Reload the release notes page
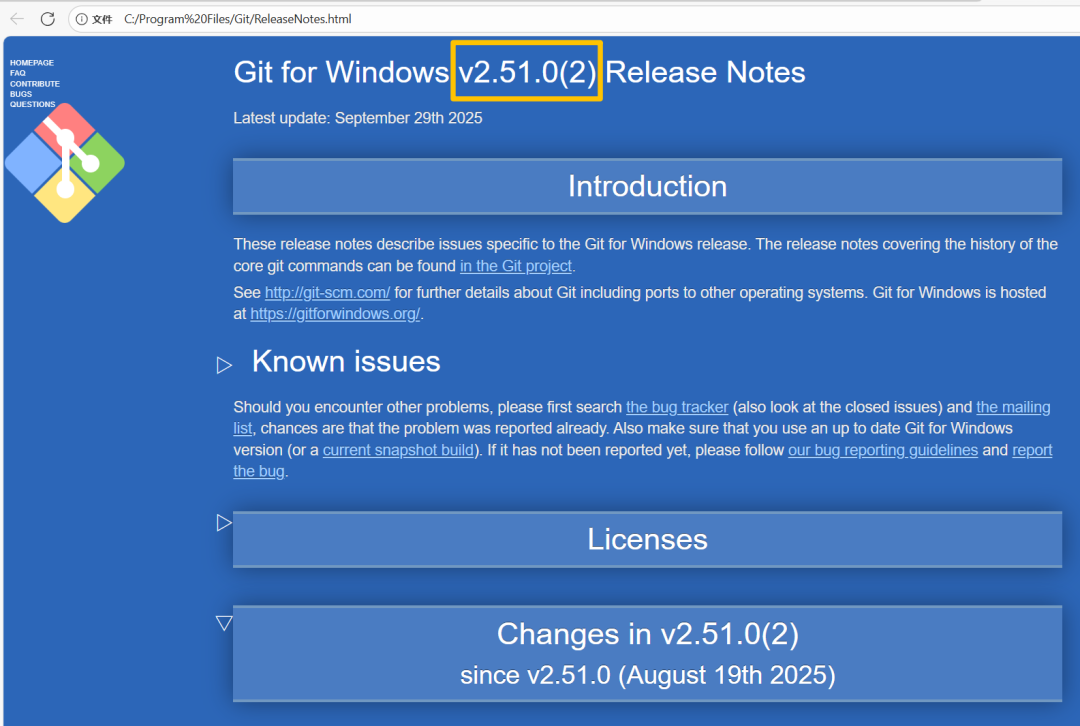Screen dimensions: 1080x726 pos(48,19)
